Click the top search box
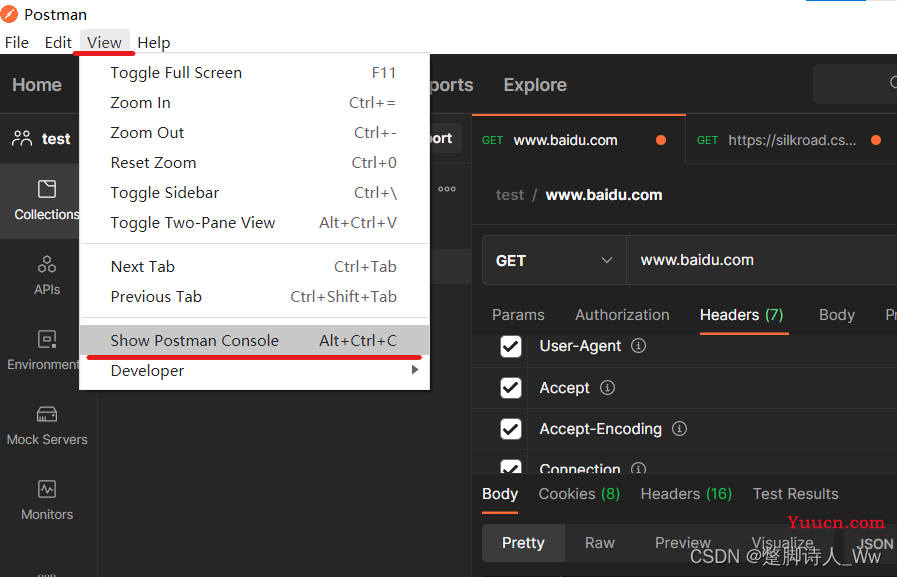This screenshot has height=577, width=897. click(x=855, y=84)
